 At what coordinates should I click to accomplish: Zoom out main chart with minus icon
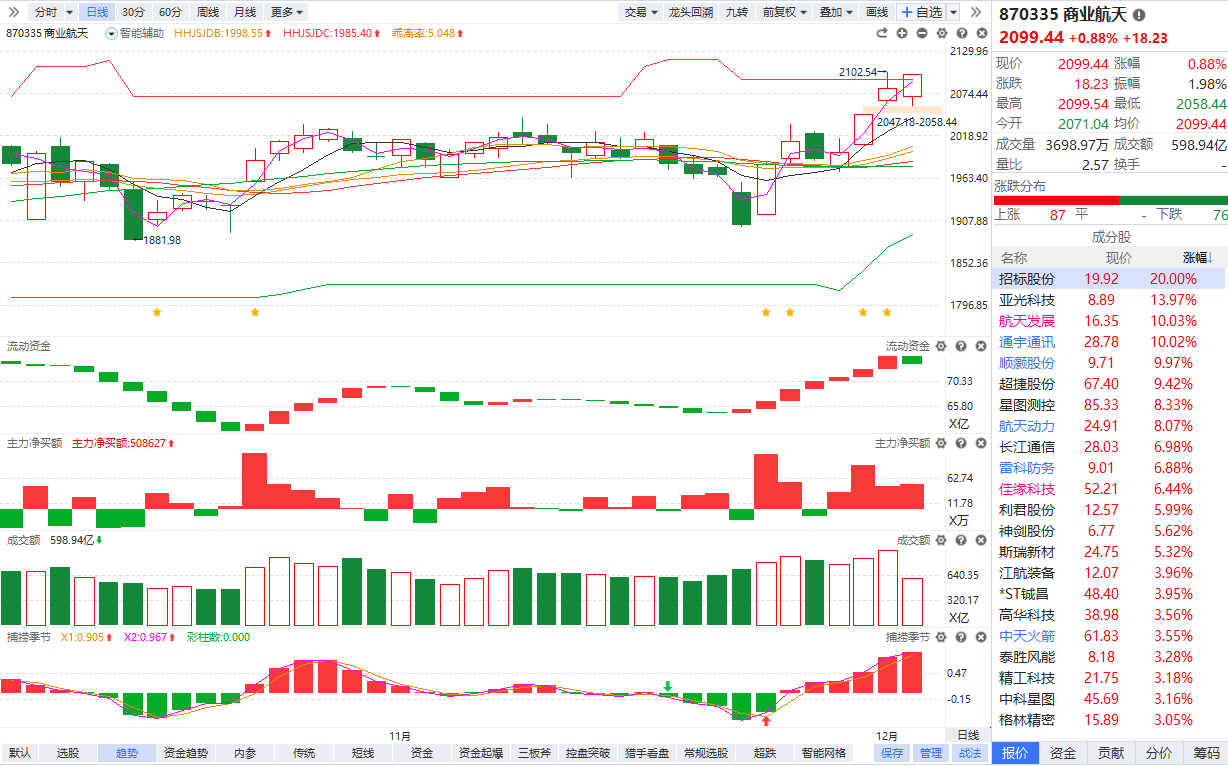pyautogui.click(x=921, y=33)
